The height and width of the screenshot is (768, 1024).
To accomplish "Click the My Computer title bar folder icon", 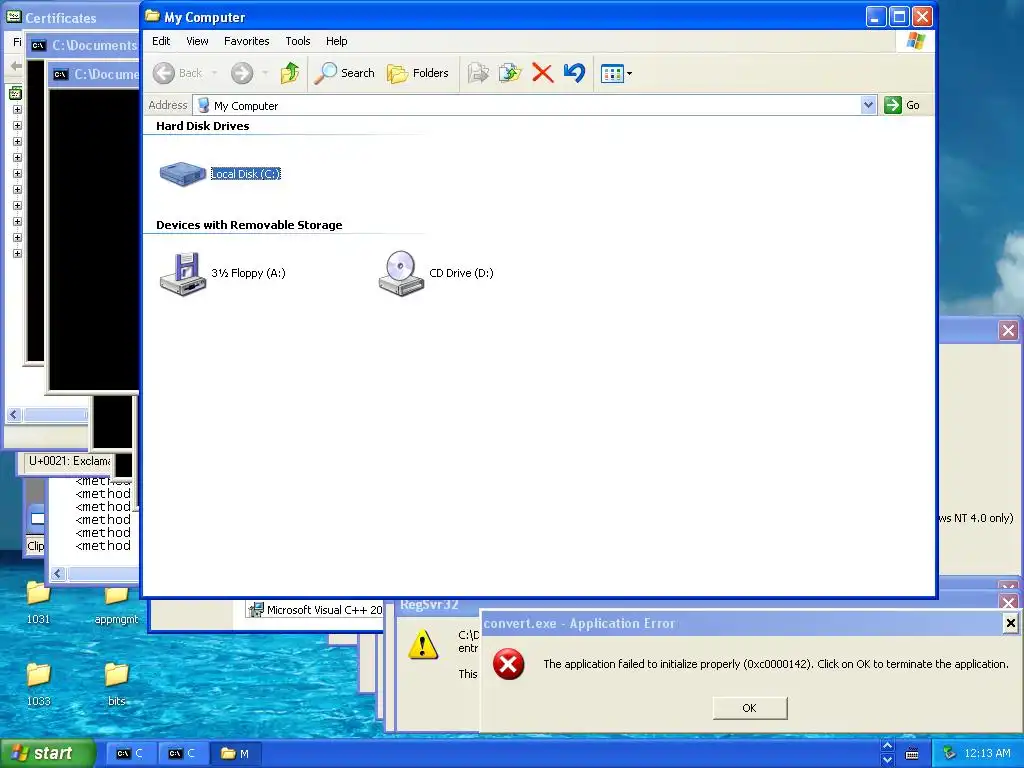I will point(153,16).
